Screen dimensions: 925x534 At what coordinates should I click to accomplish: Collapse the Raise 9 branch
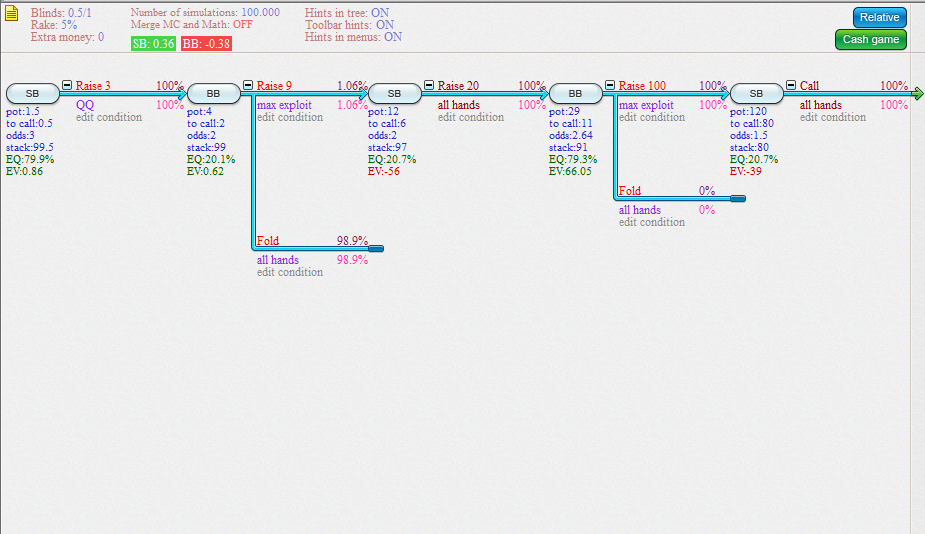point(248,85)
